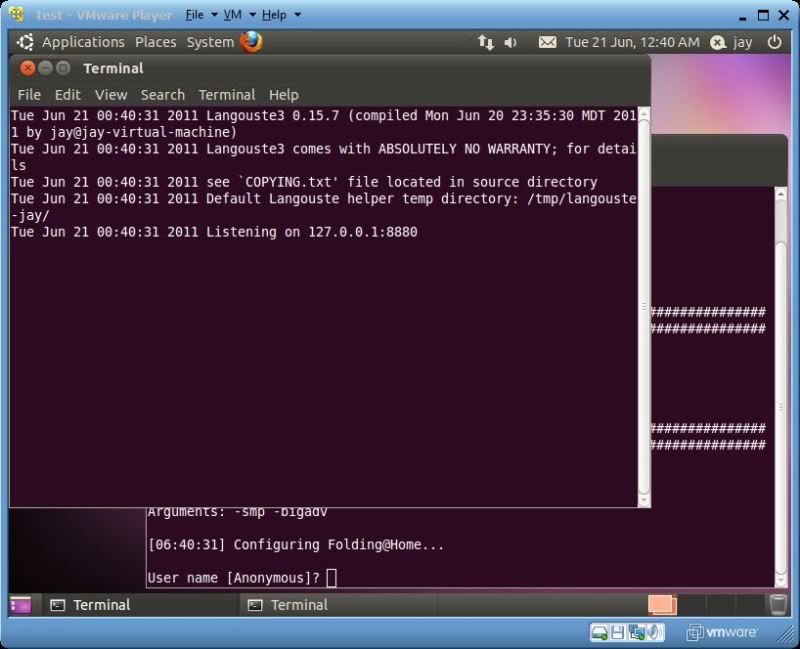Screen dimensions: 800x649
Task: Open the mail envelope messaging menu
Action: click(547, 42)
